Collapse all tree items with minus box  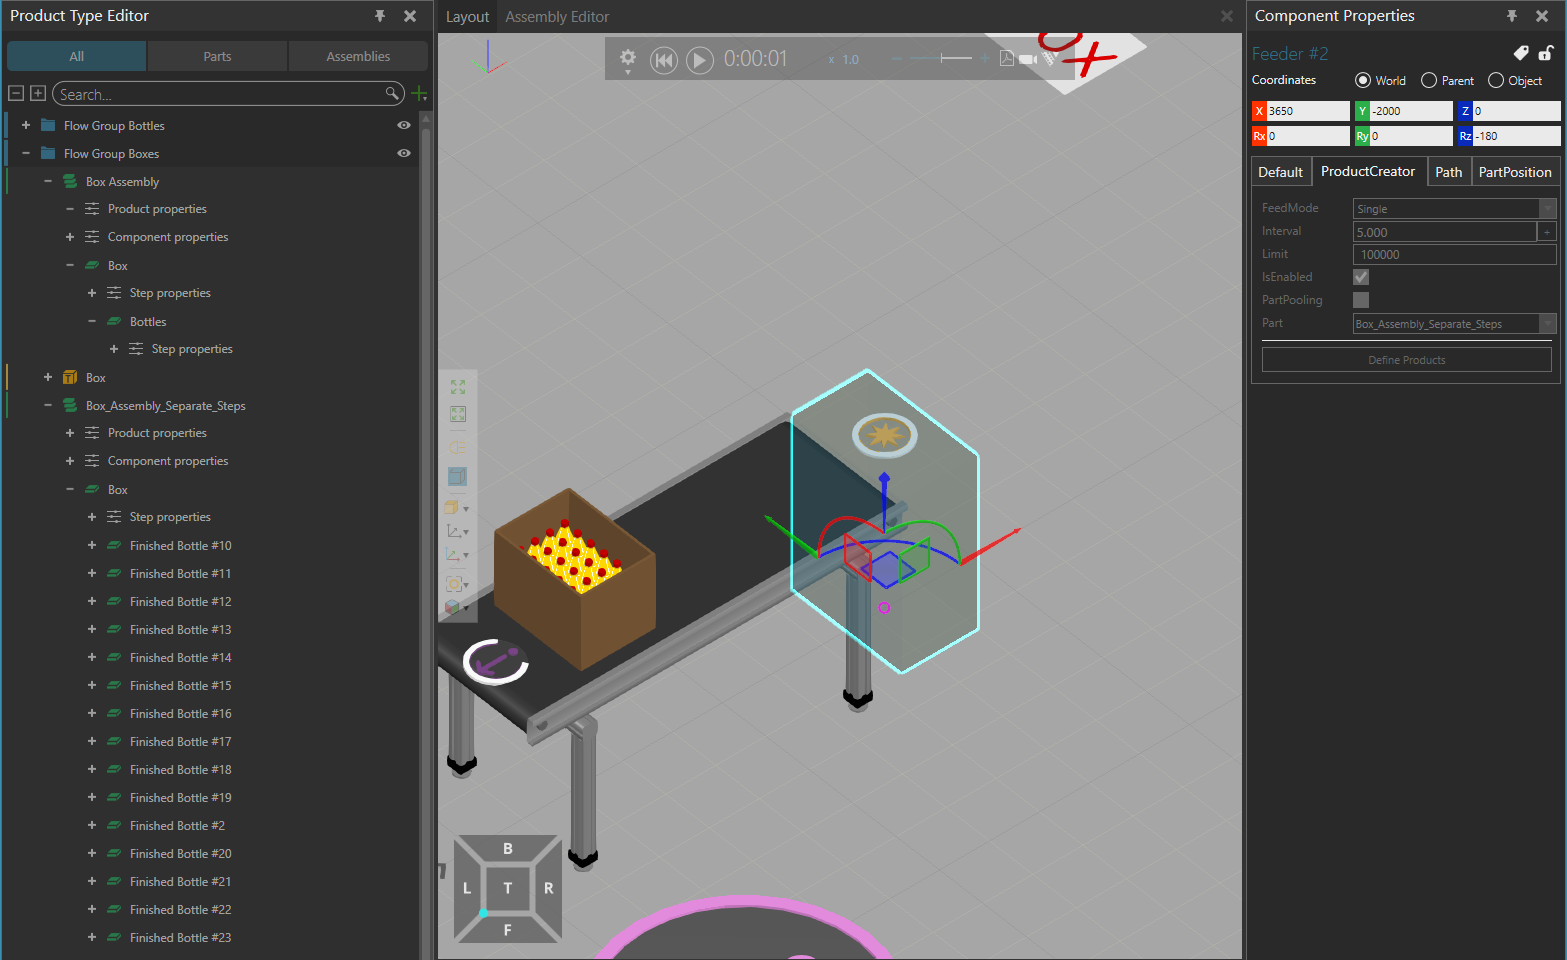[16, 93]
